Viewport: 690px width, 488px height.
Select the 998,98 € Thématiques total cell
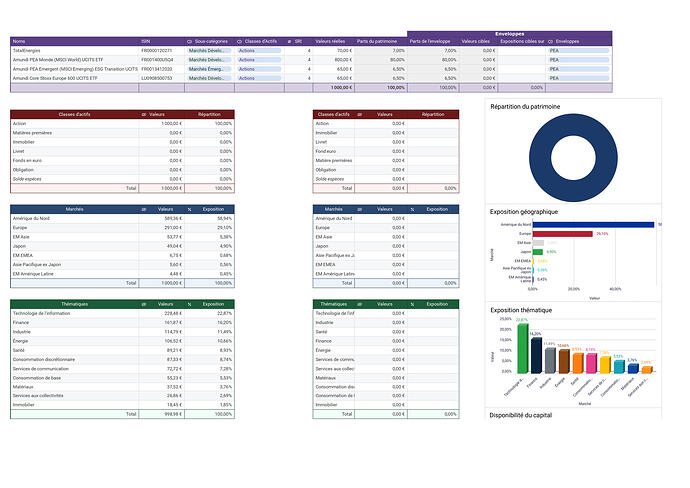tap(161, 414)
